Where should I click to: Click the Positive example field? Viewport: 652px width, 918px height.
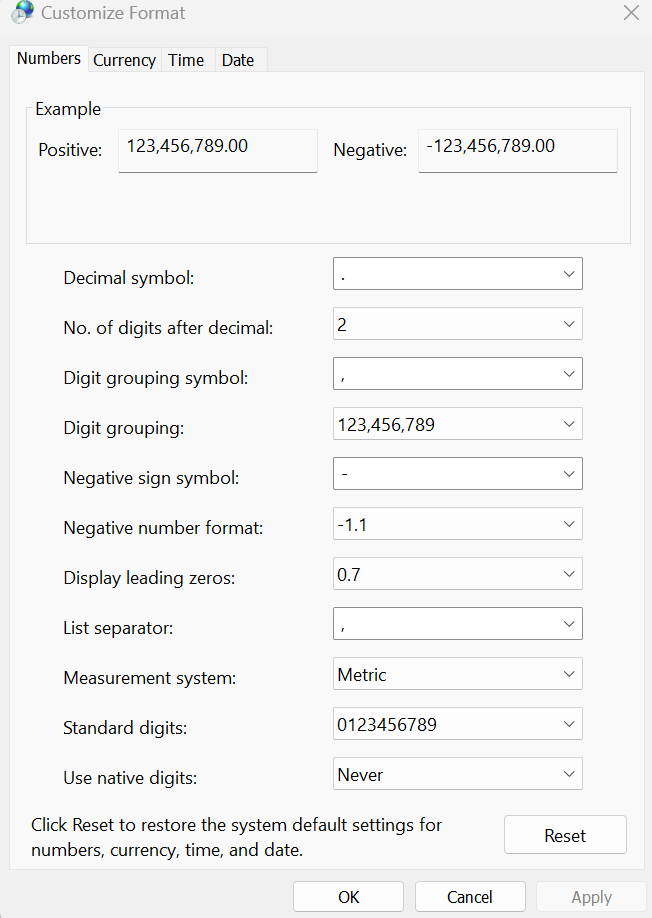tap(218, 150)
